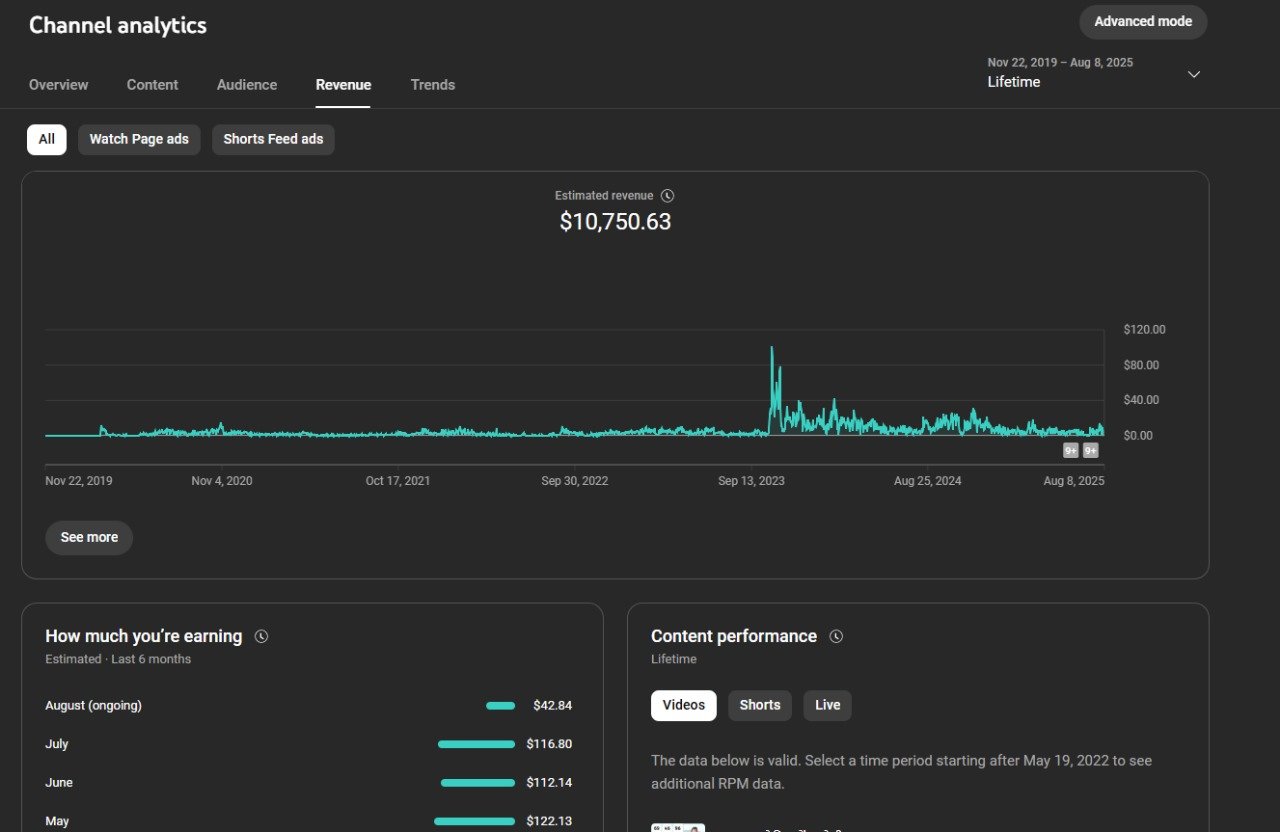Filter revenue by Watch Page ads
The height and width of the screenshot is (832, 1280).
(139, 139)
